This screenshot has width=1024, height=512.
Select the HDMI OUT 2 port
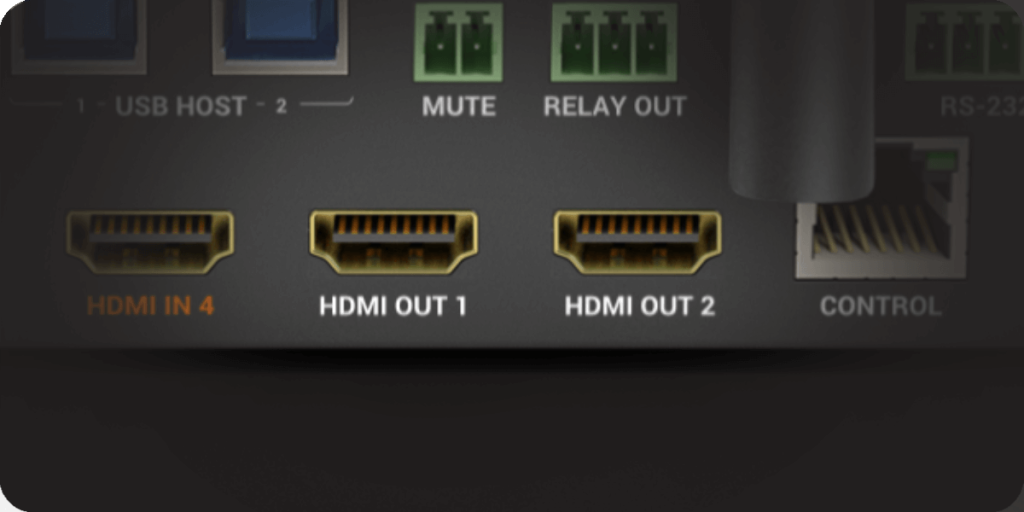coord(637,242)
